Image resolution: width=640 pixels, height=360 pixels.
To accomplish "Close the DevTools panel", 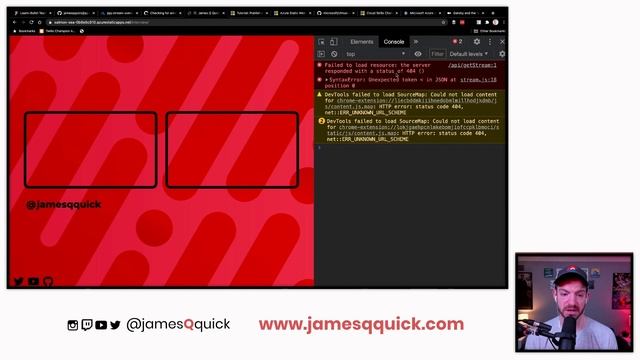I will pyautogui.click(x=502, y=42).
